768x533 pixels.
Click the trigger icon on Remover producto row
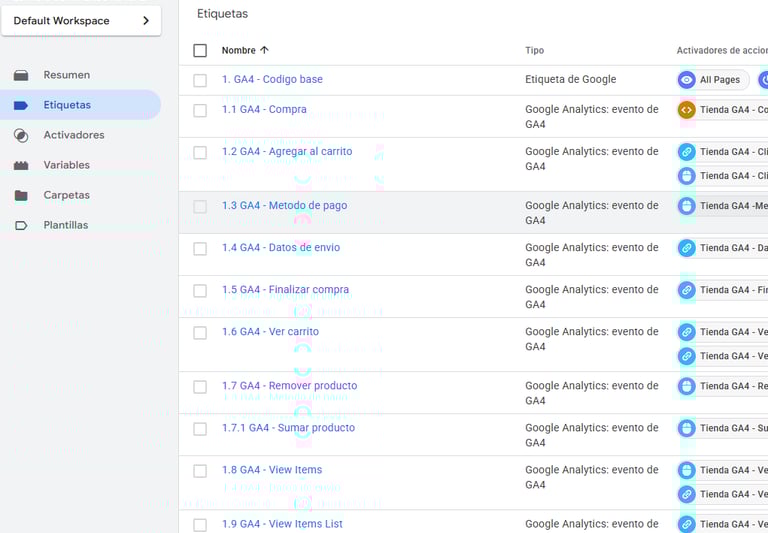pyautogui.click(x=687, y=387)
